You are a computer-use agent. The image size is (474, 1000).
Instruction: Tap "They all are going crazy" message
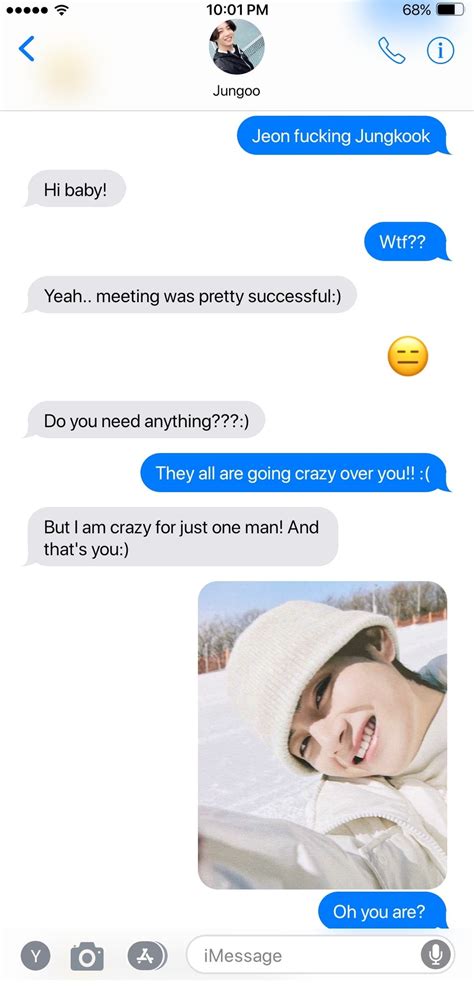[x=295, y=473]
